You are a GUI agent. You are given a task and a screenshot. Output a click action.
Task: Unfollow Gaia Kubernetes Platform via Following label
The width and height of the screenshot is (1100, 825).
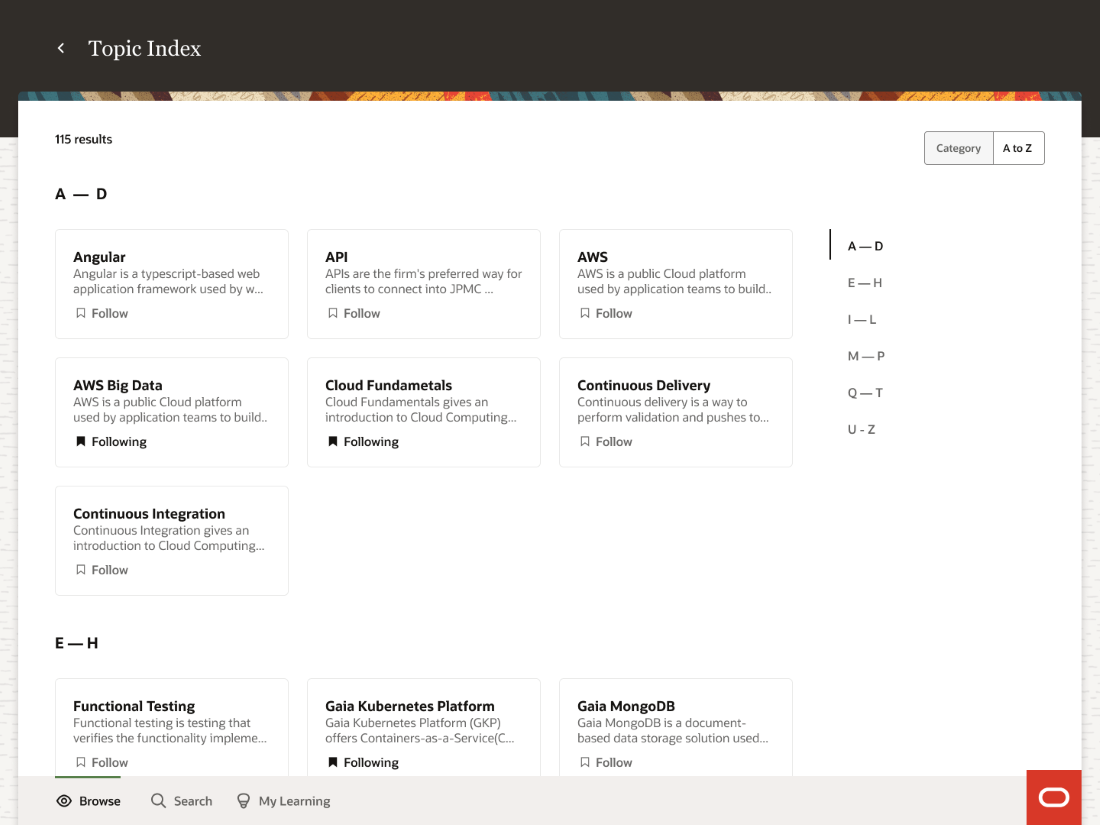(x=370, y=763)
